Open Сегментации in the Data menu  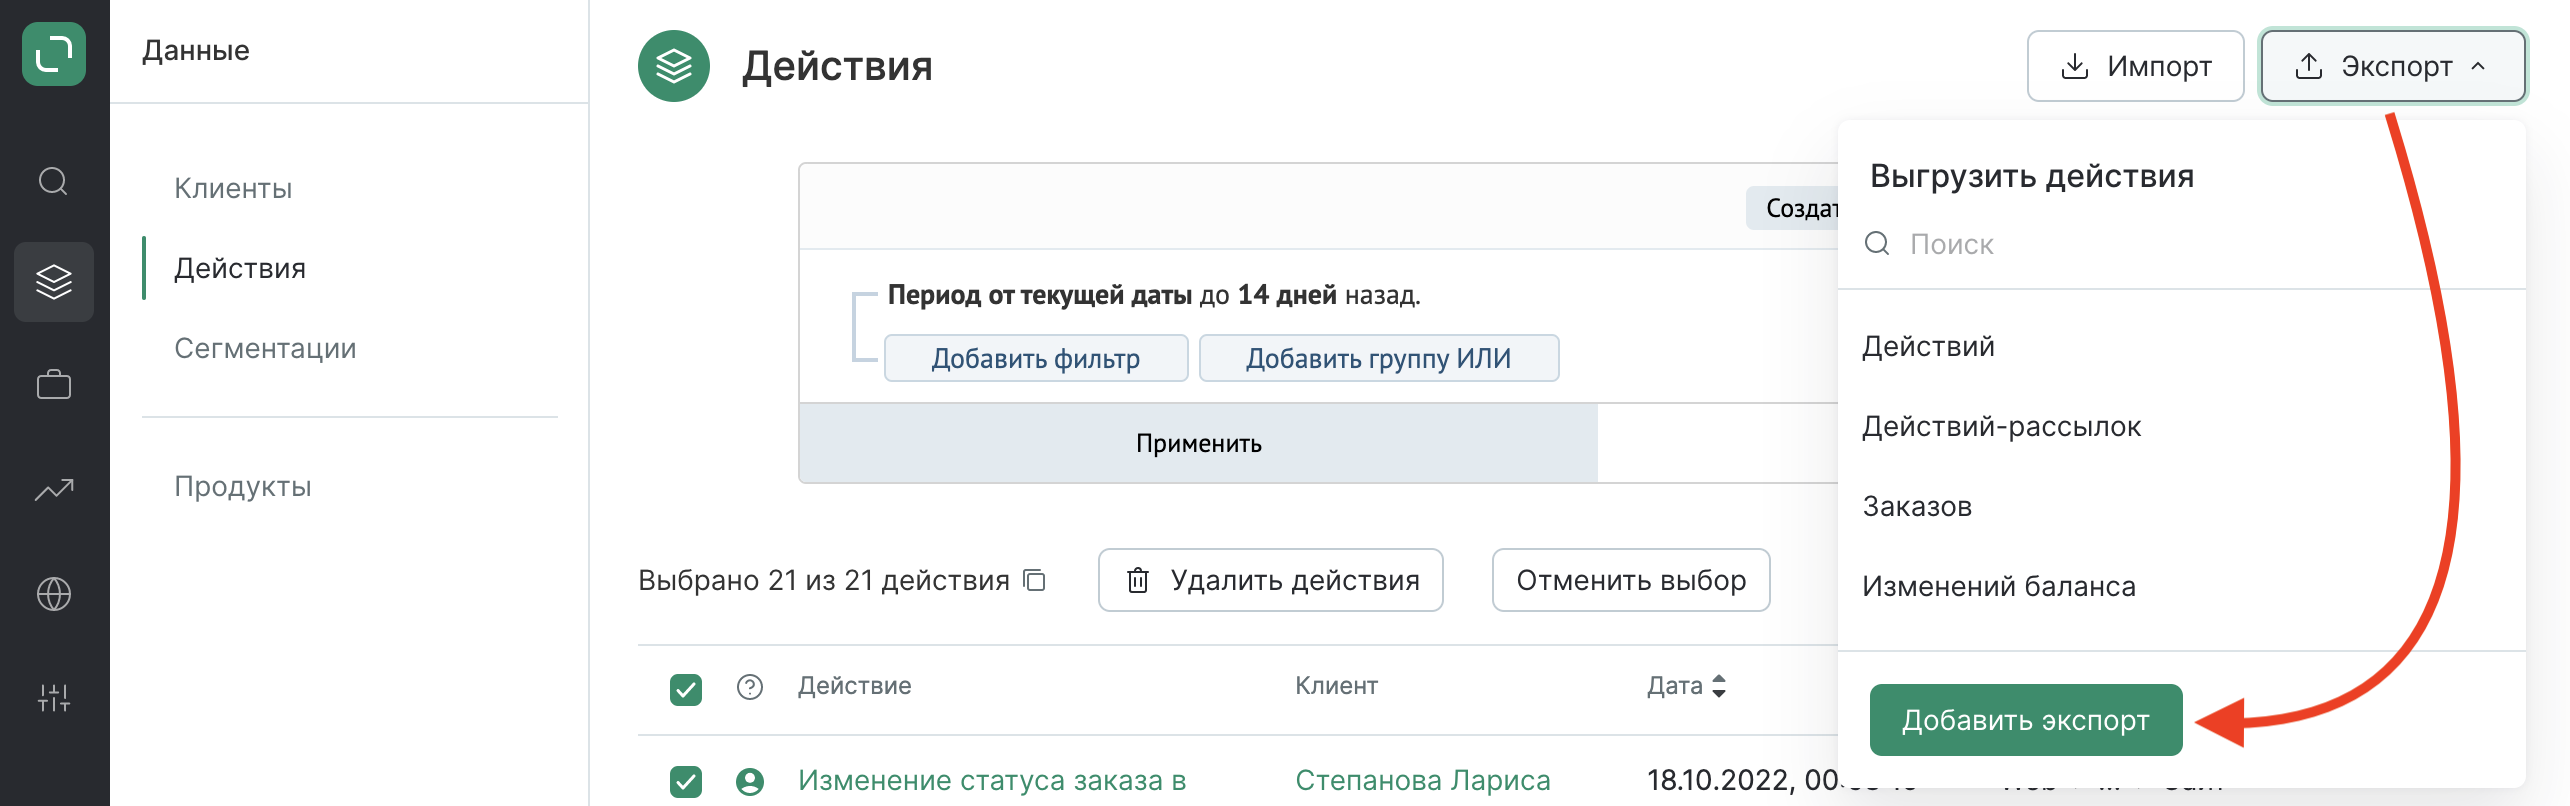point(265,348)
